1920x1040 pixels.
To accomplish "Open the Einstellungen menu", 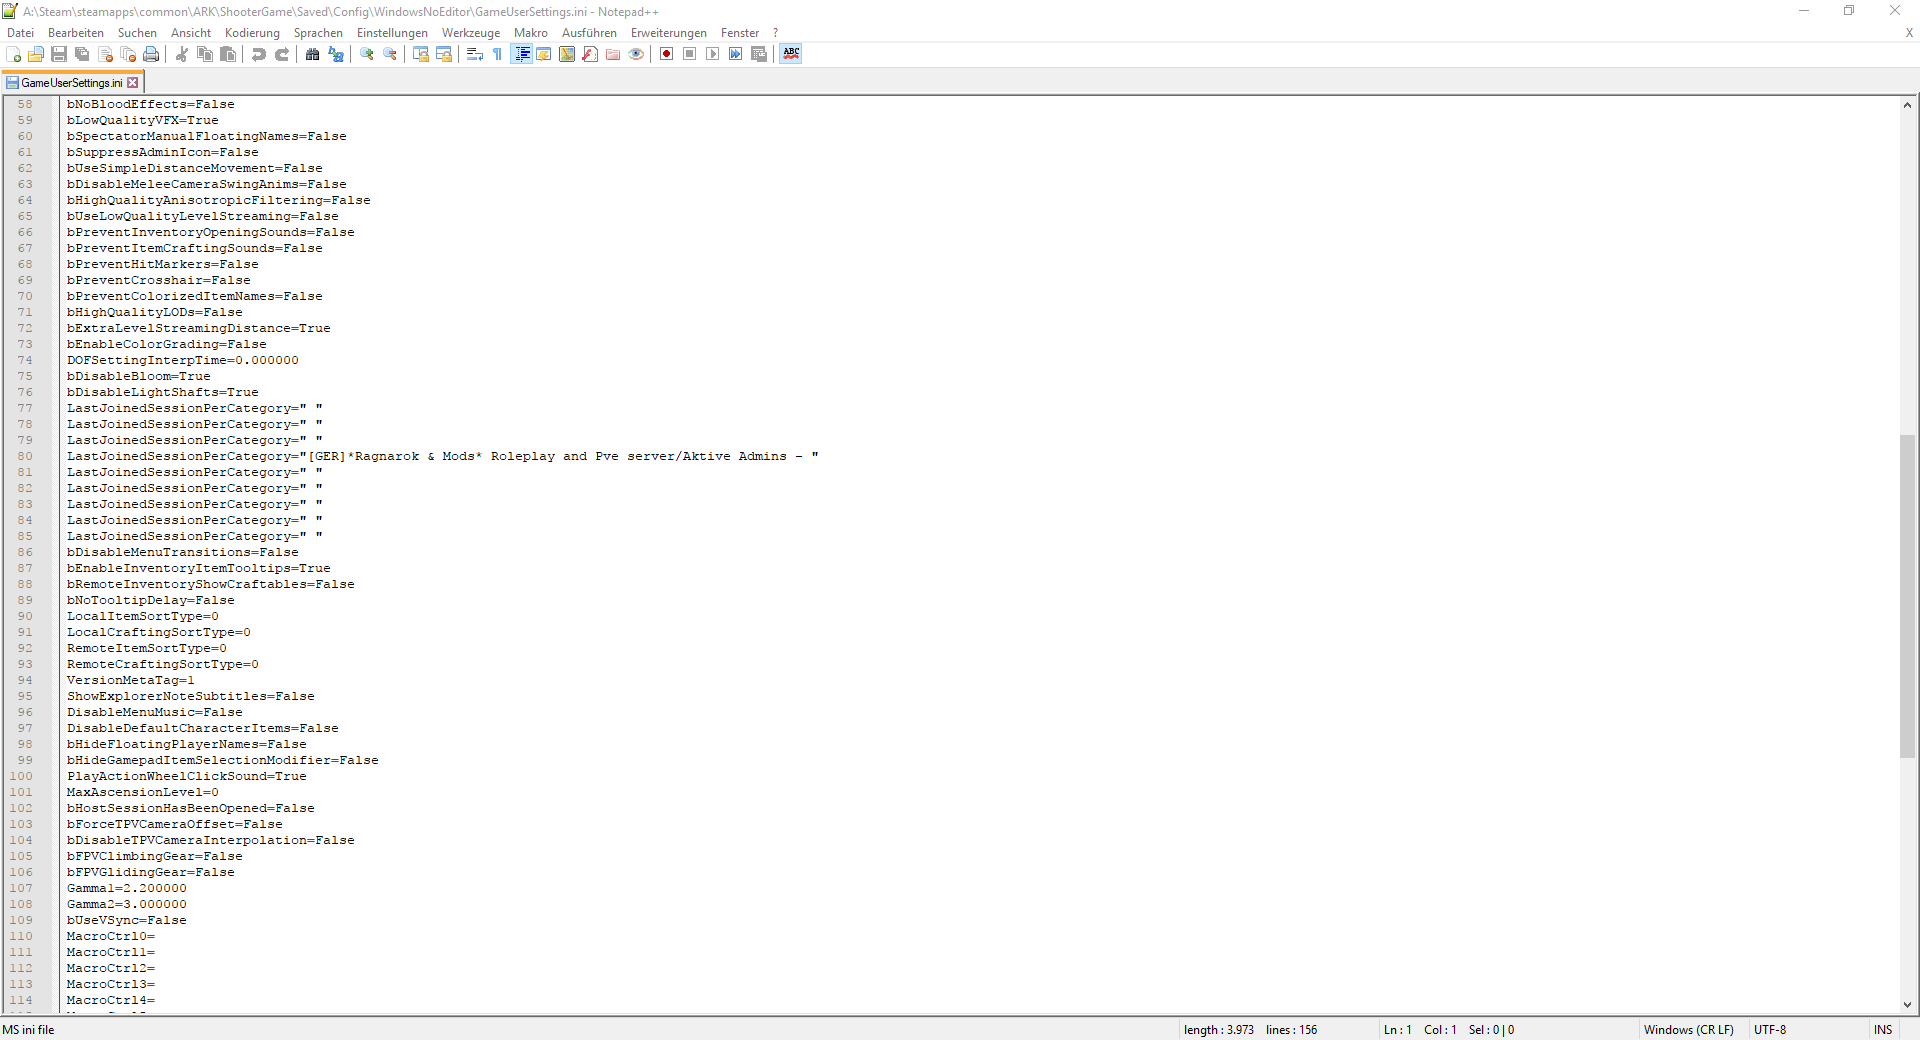I will point(392,33).
